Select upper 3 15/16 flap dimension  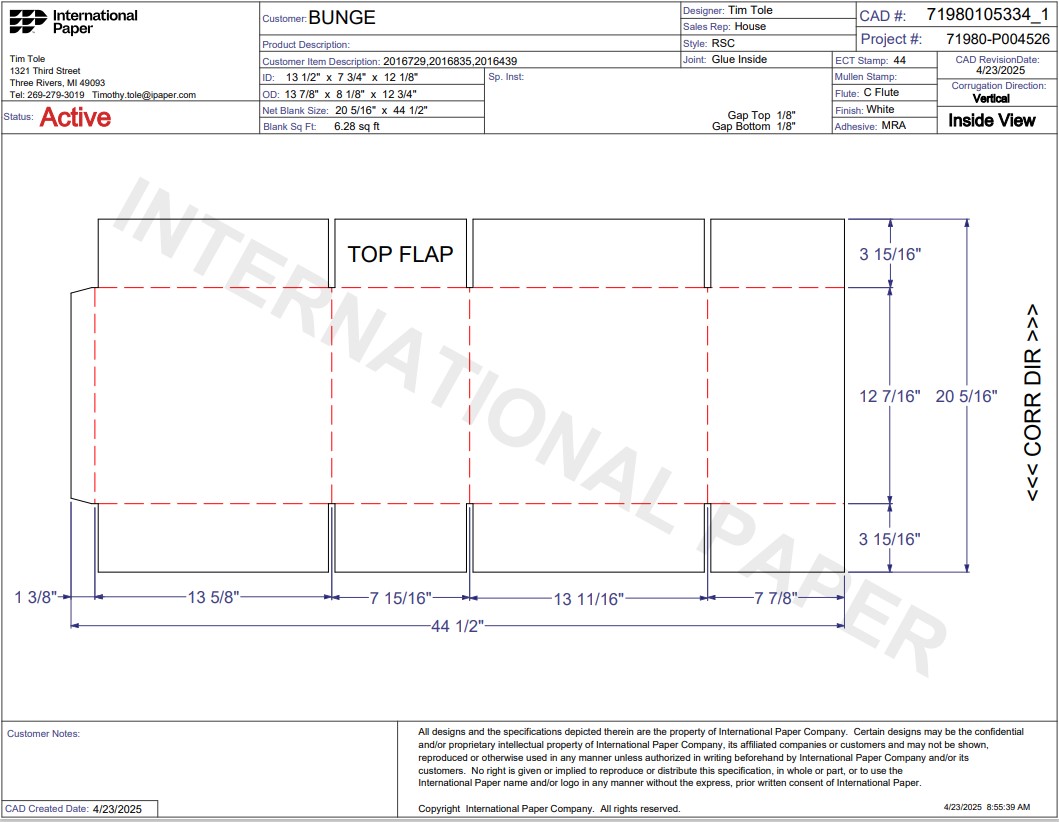pos(890,255)
